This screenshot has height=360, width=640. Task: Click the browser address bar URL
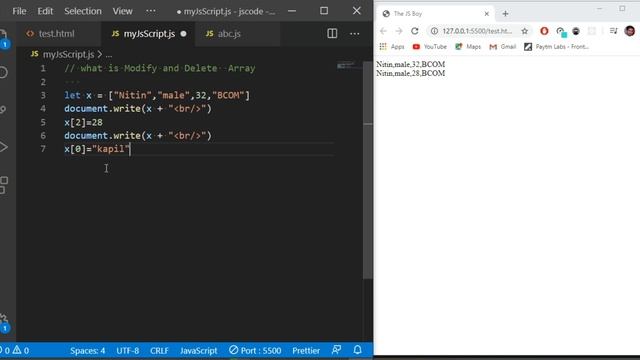point(477,31)
